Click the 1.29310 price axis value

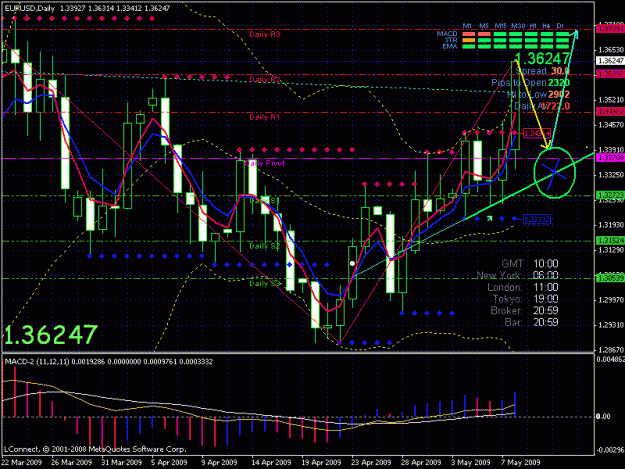pos(611,325)
